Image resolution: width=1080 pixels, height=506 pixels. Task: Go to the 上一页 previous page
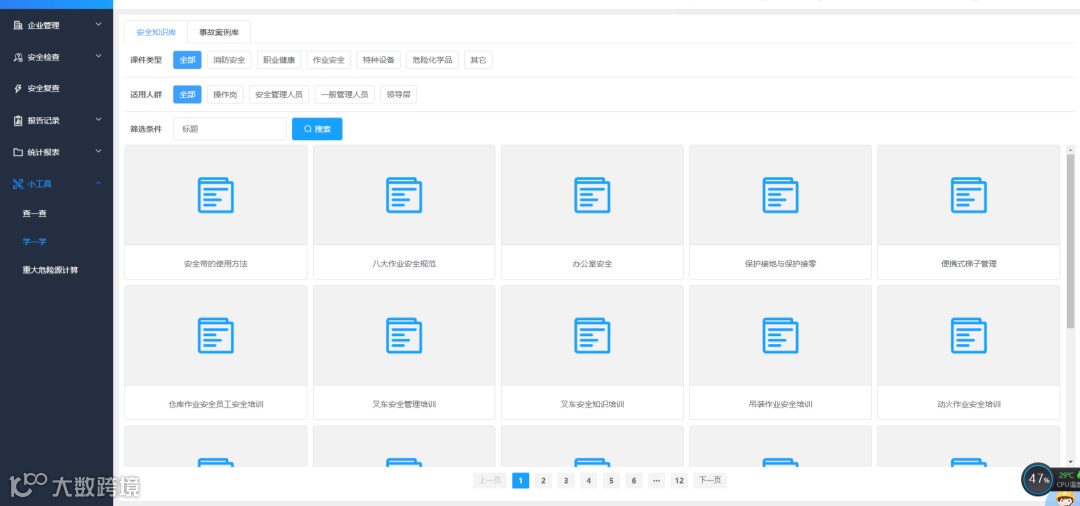[x=490, y=481]
